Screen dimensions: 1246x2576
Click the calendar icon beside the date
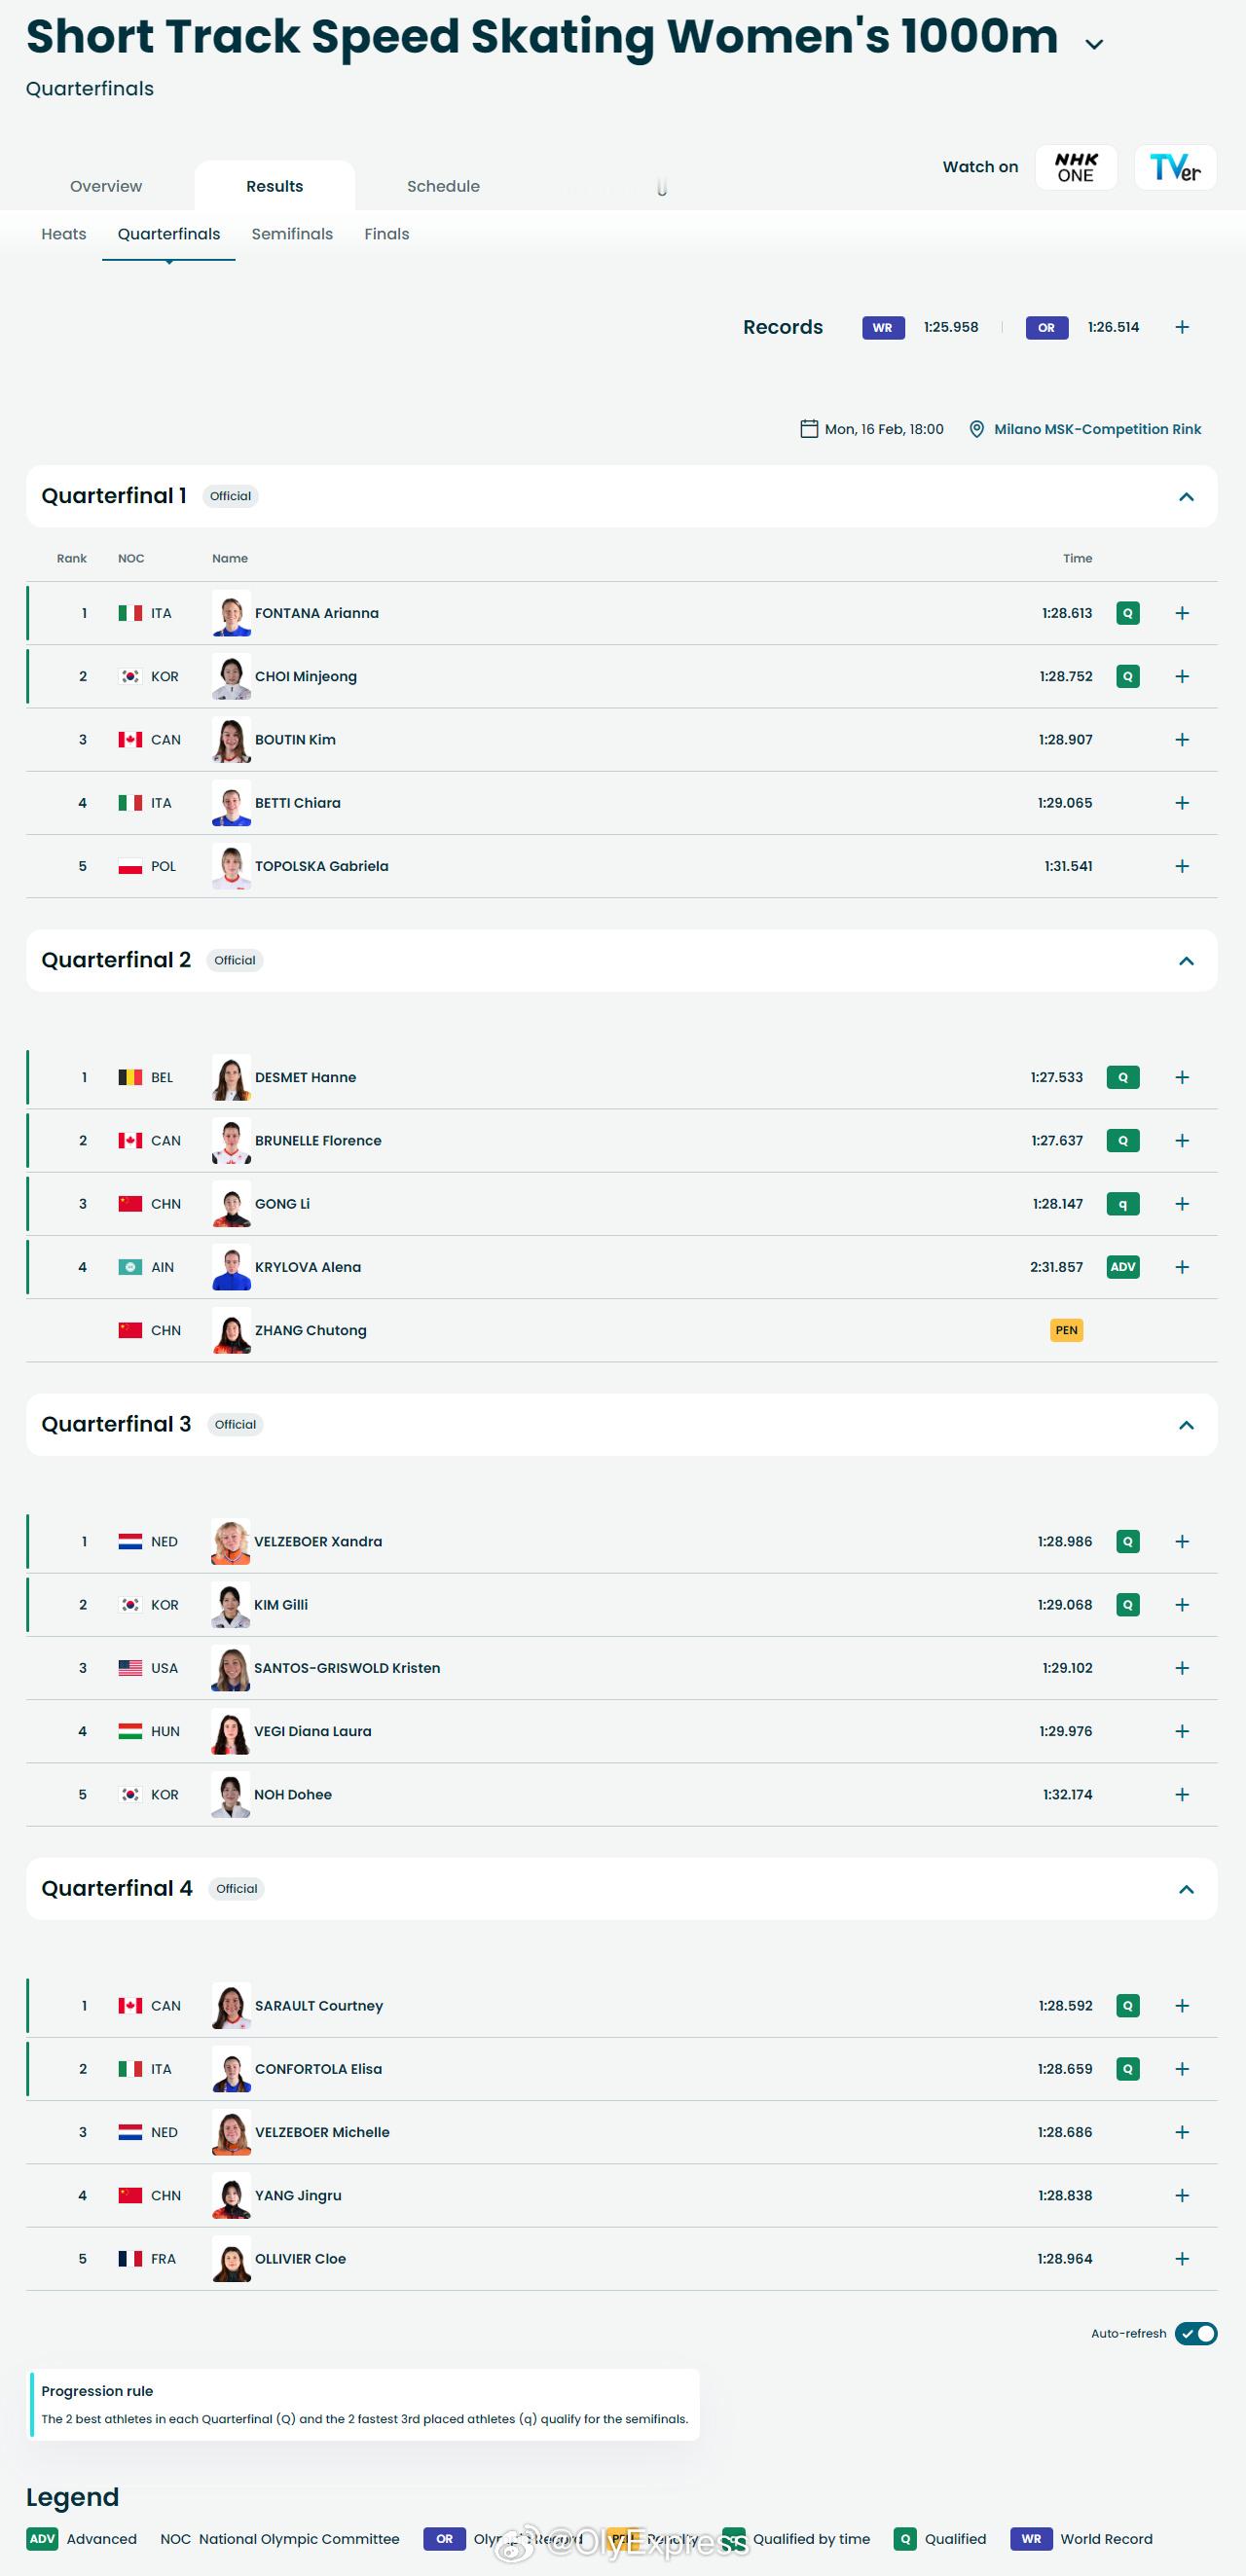809,429
